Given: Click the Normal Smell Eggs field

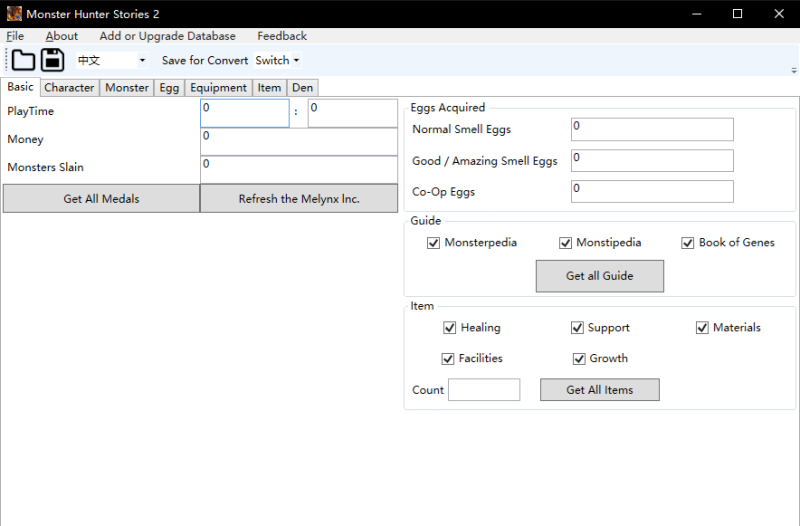Looking at the screenshot, I should pyautogui.click(x=652, y=130).
